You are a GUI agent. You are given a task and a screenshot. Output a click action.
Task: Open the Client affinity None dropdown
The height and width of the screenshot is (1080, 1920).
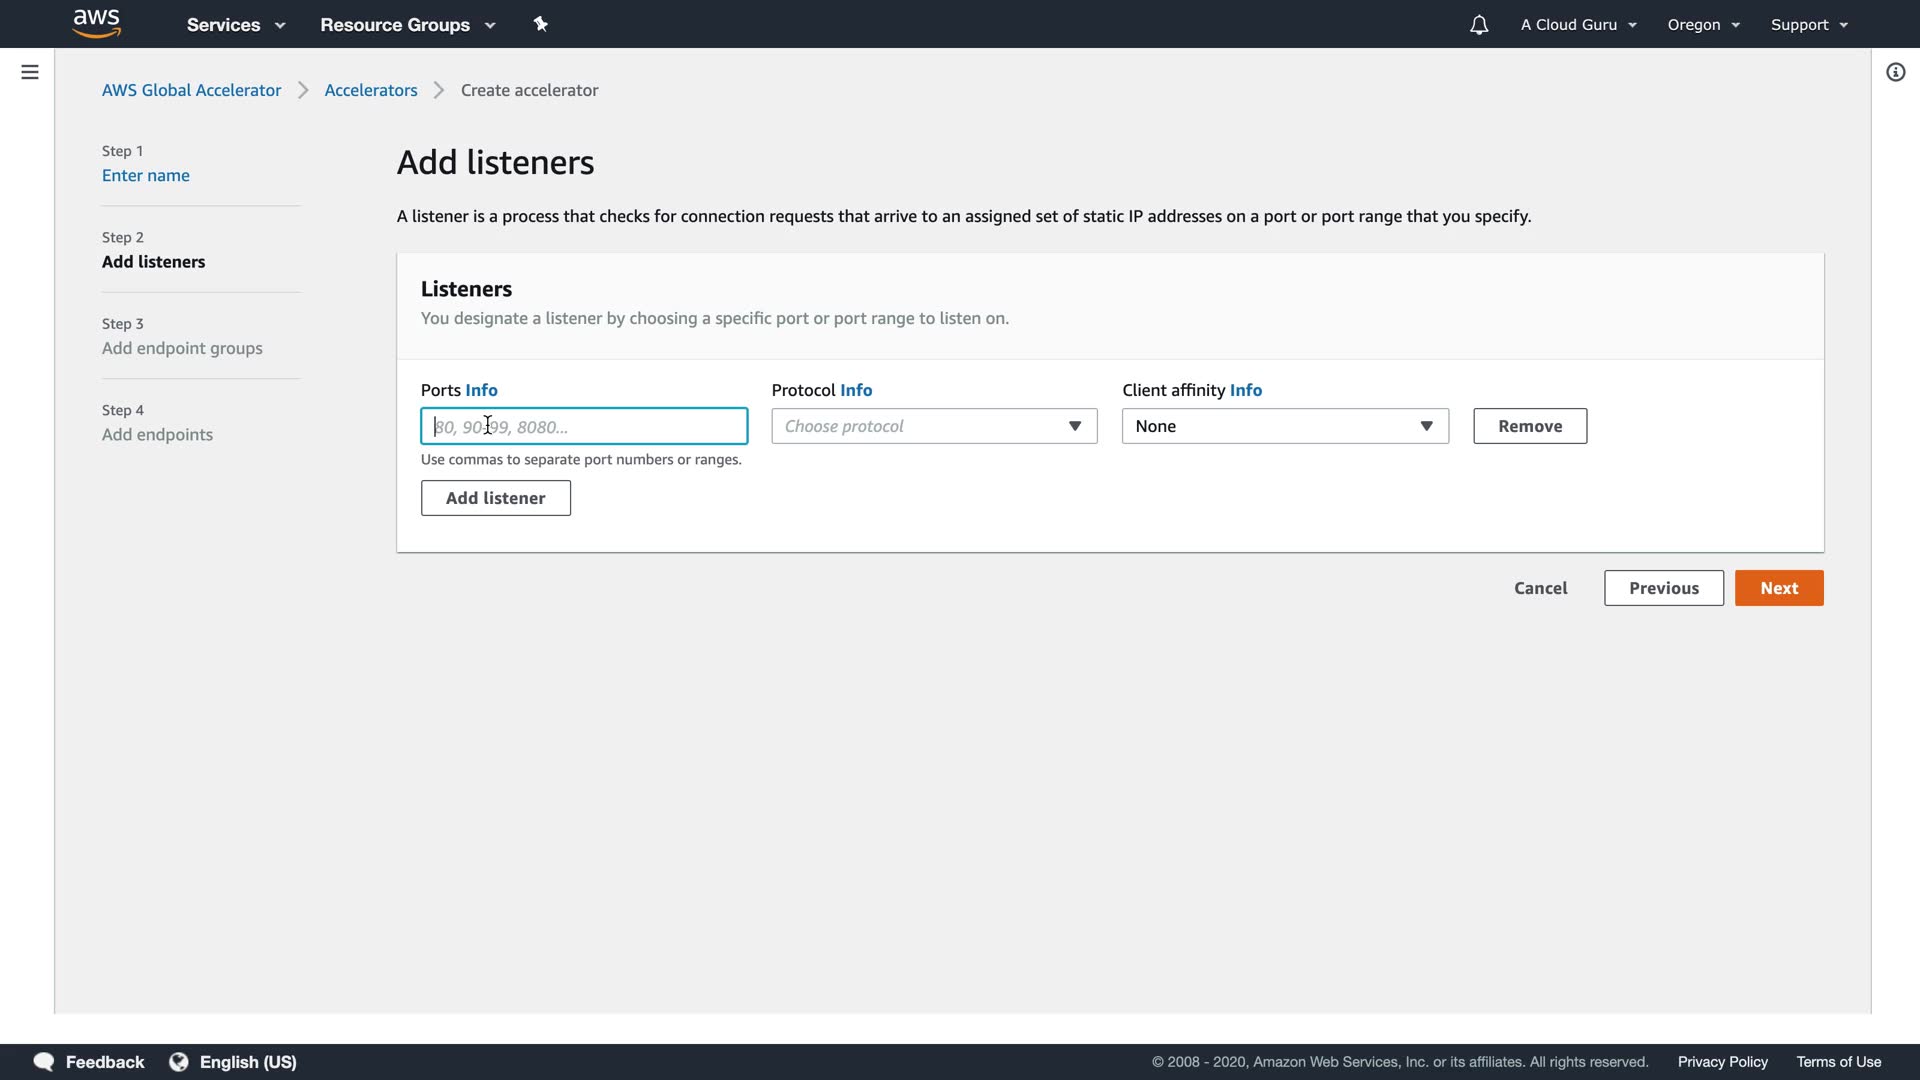[1285, 426]
